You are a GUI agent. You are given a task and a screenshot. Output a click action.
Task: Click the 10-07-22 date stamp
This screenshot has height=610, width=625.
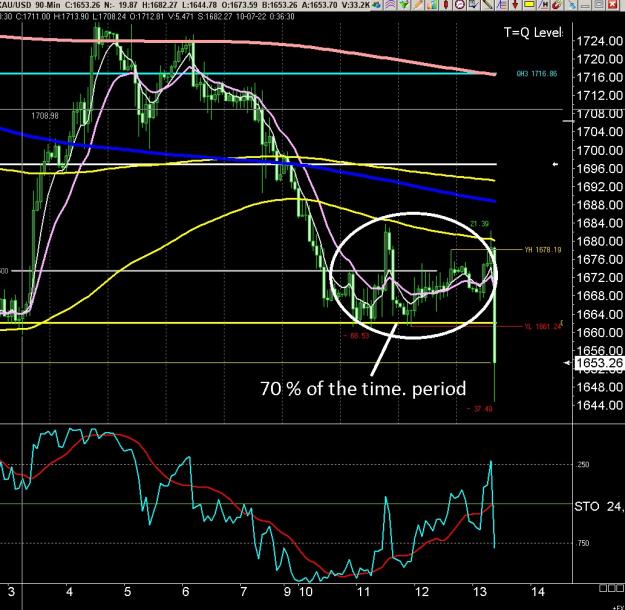click(251, 17)
